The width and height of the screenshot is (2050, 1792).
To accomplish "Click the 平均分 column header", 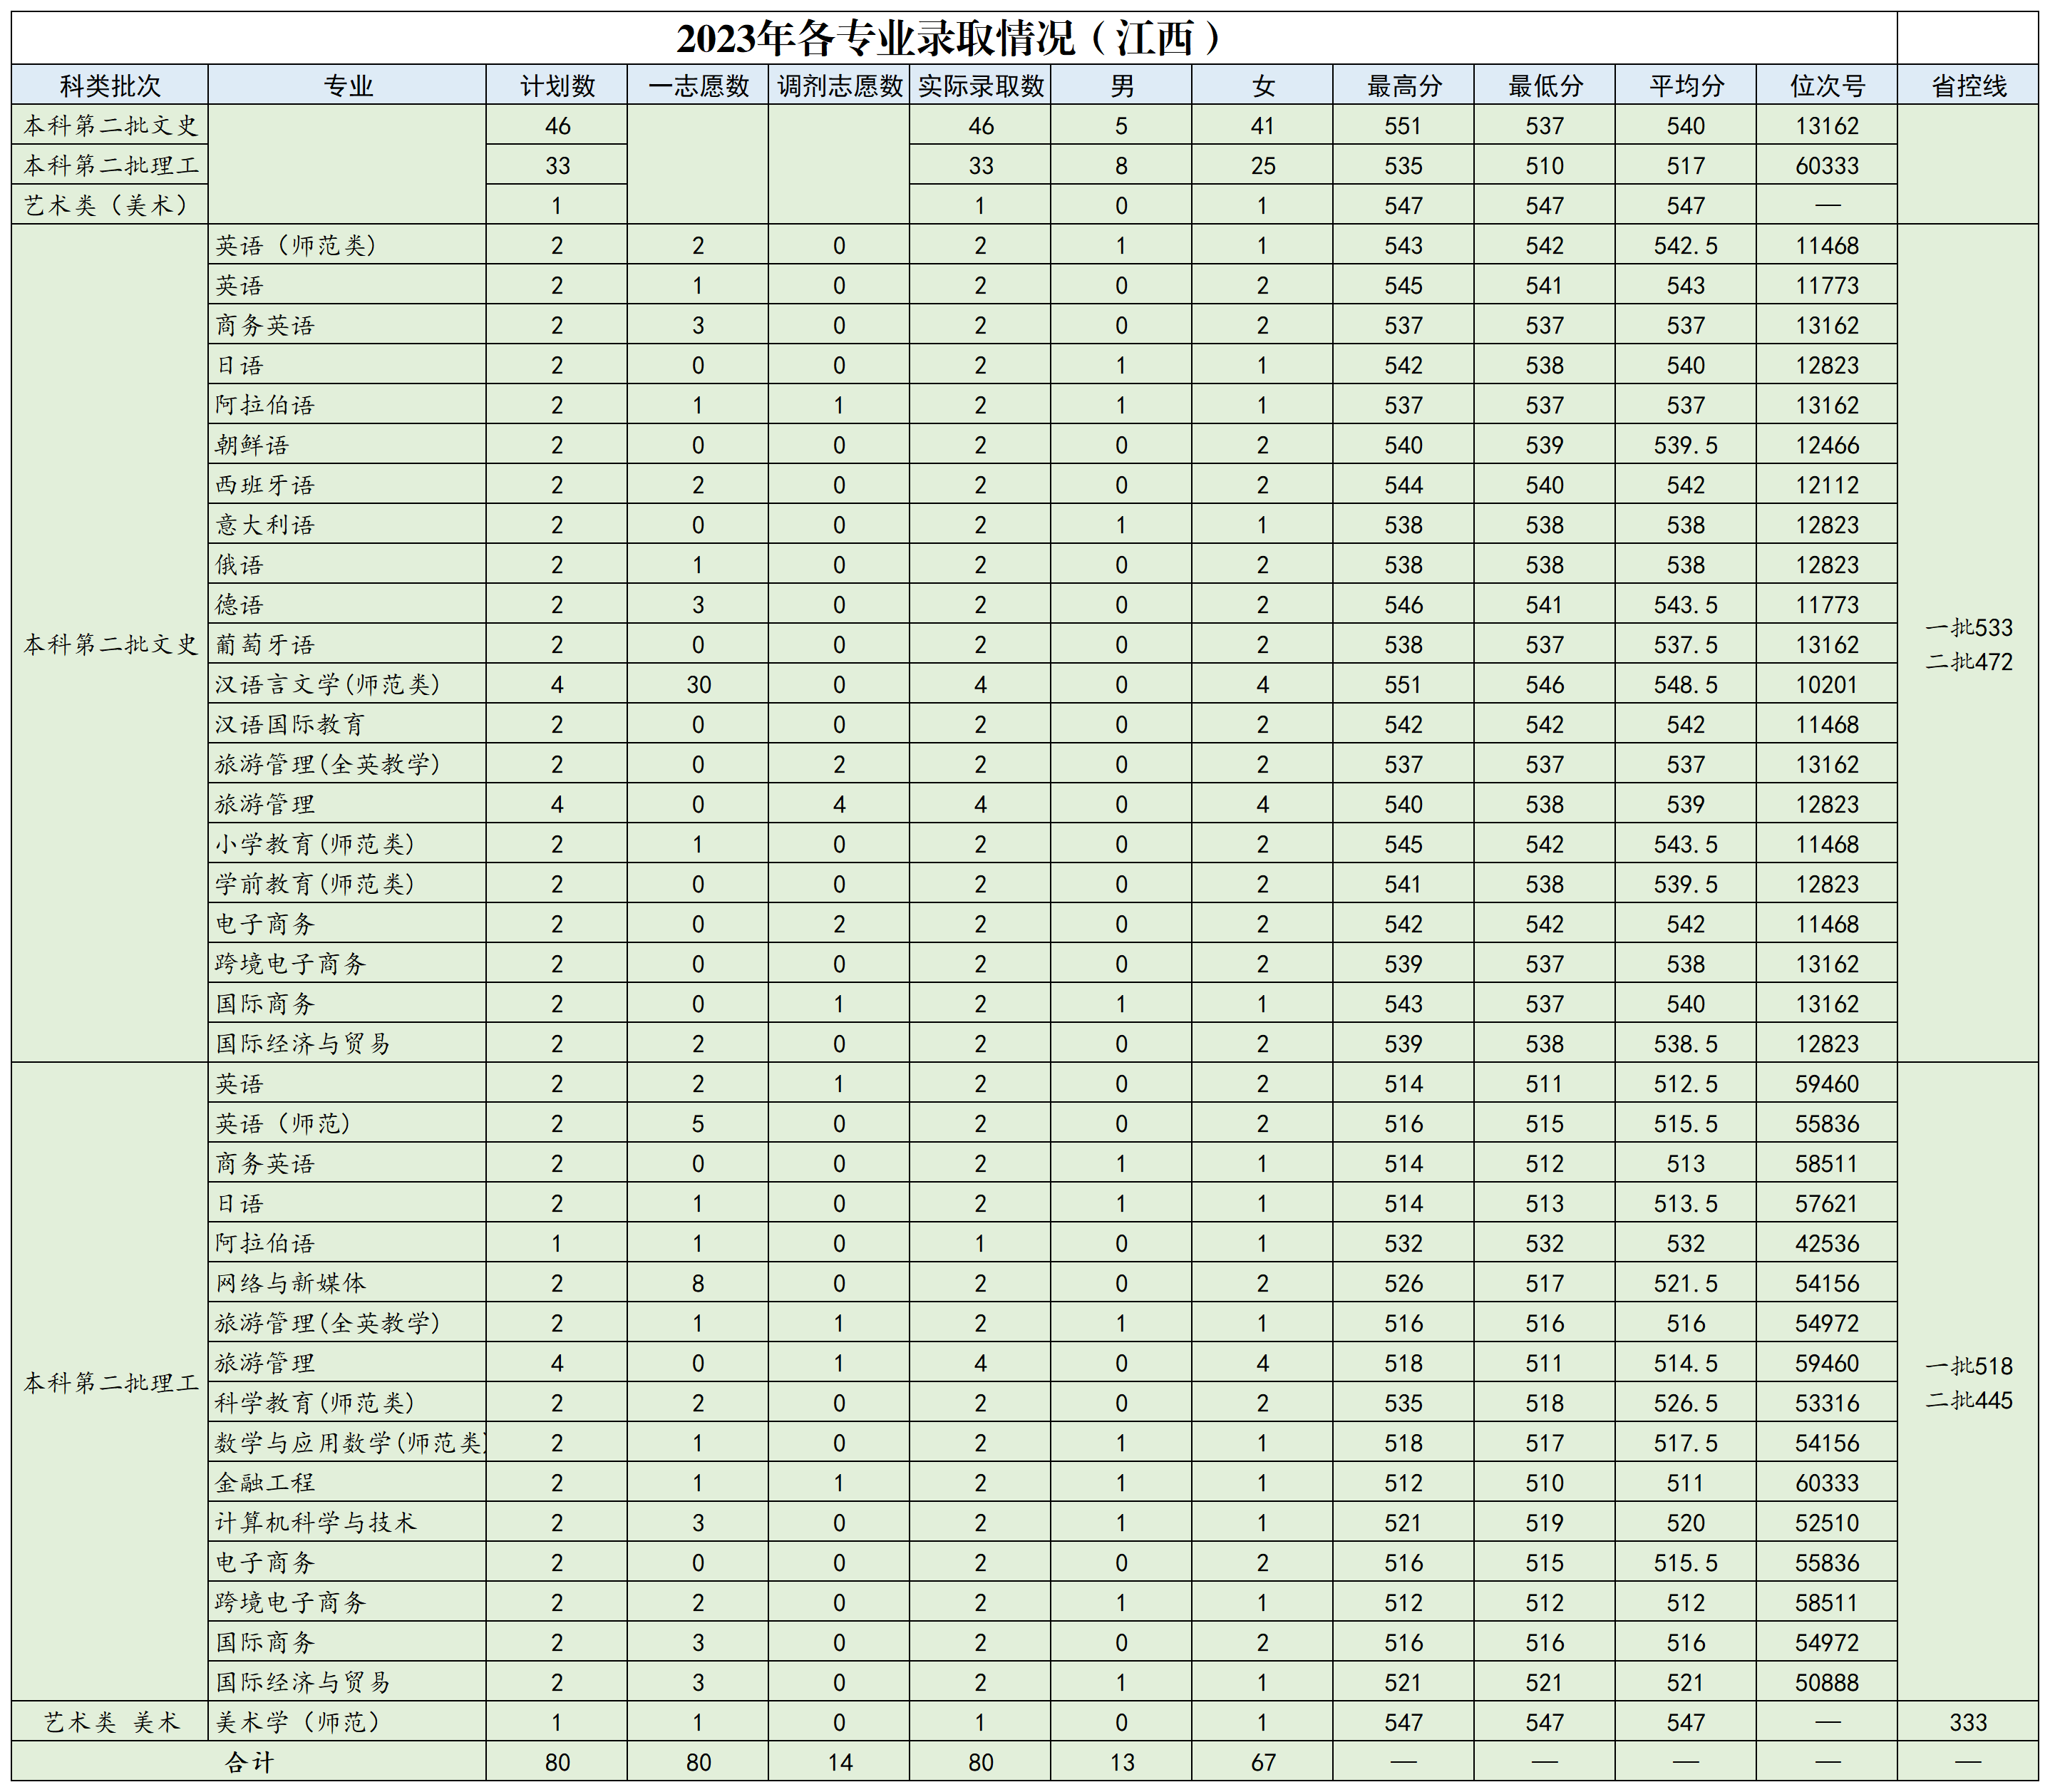I will coord(1686,86).
